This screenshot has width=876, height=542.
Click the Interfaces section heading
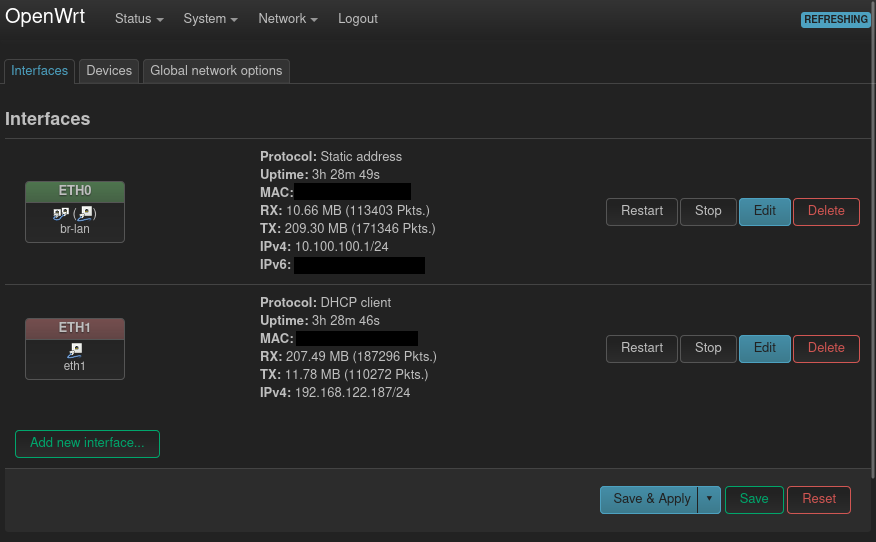(47, 119)
